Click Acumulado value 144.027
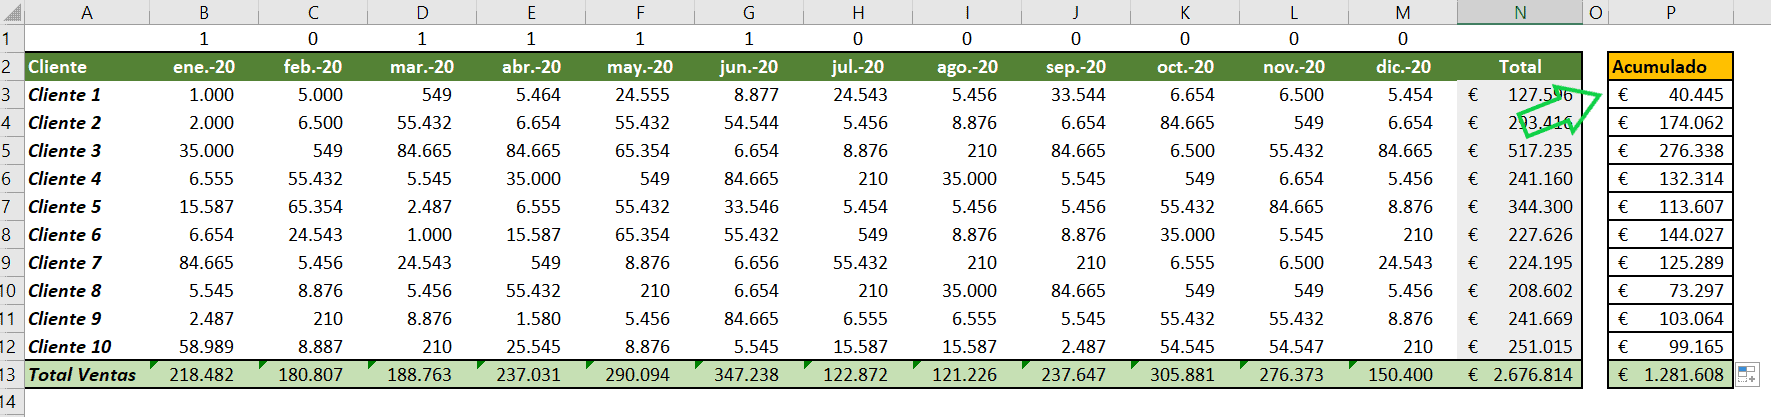The height and width of the screenshot is (417, 1771). [1671, 235]
